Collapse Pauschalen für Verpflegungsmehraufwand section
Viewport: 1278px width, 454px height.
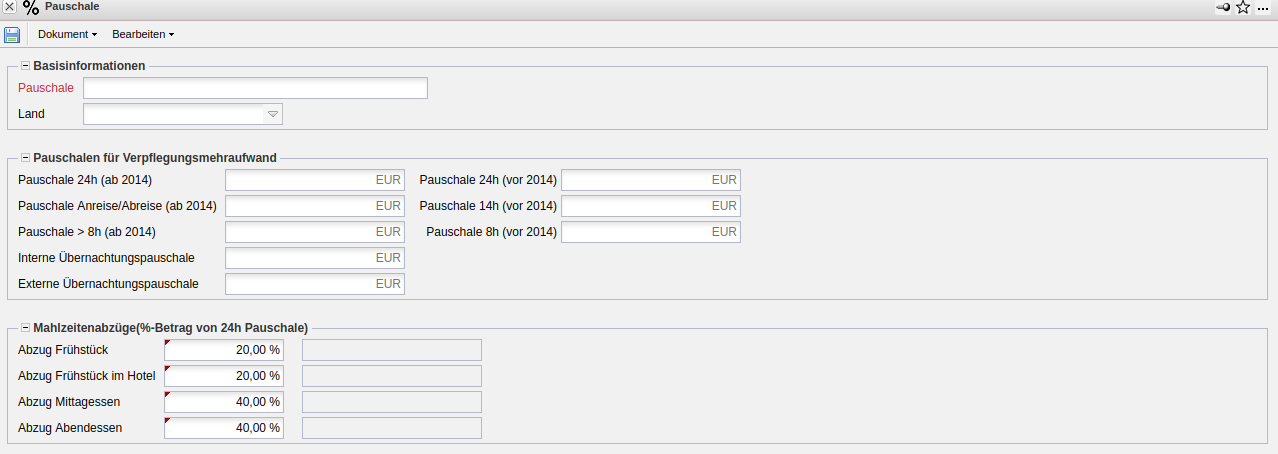[x=25, y=158]
